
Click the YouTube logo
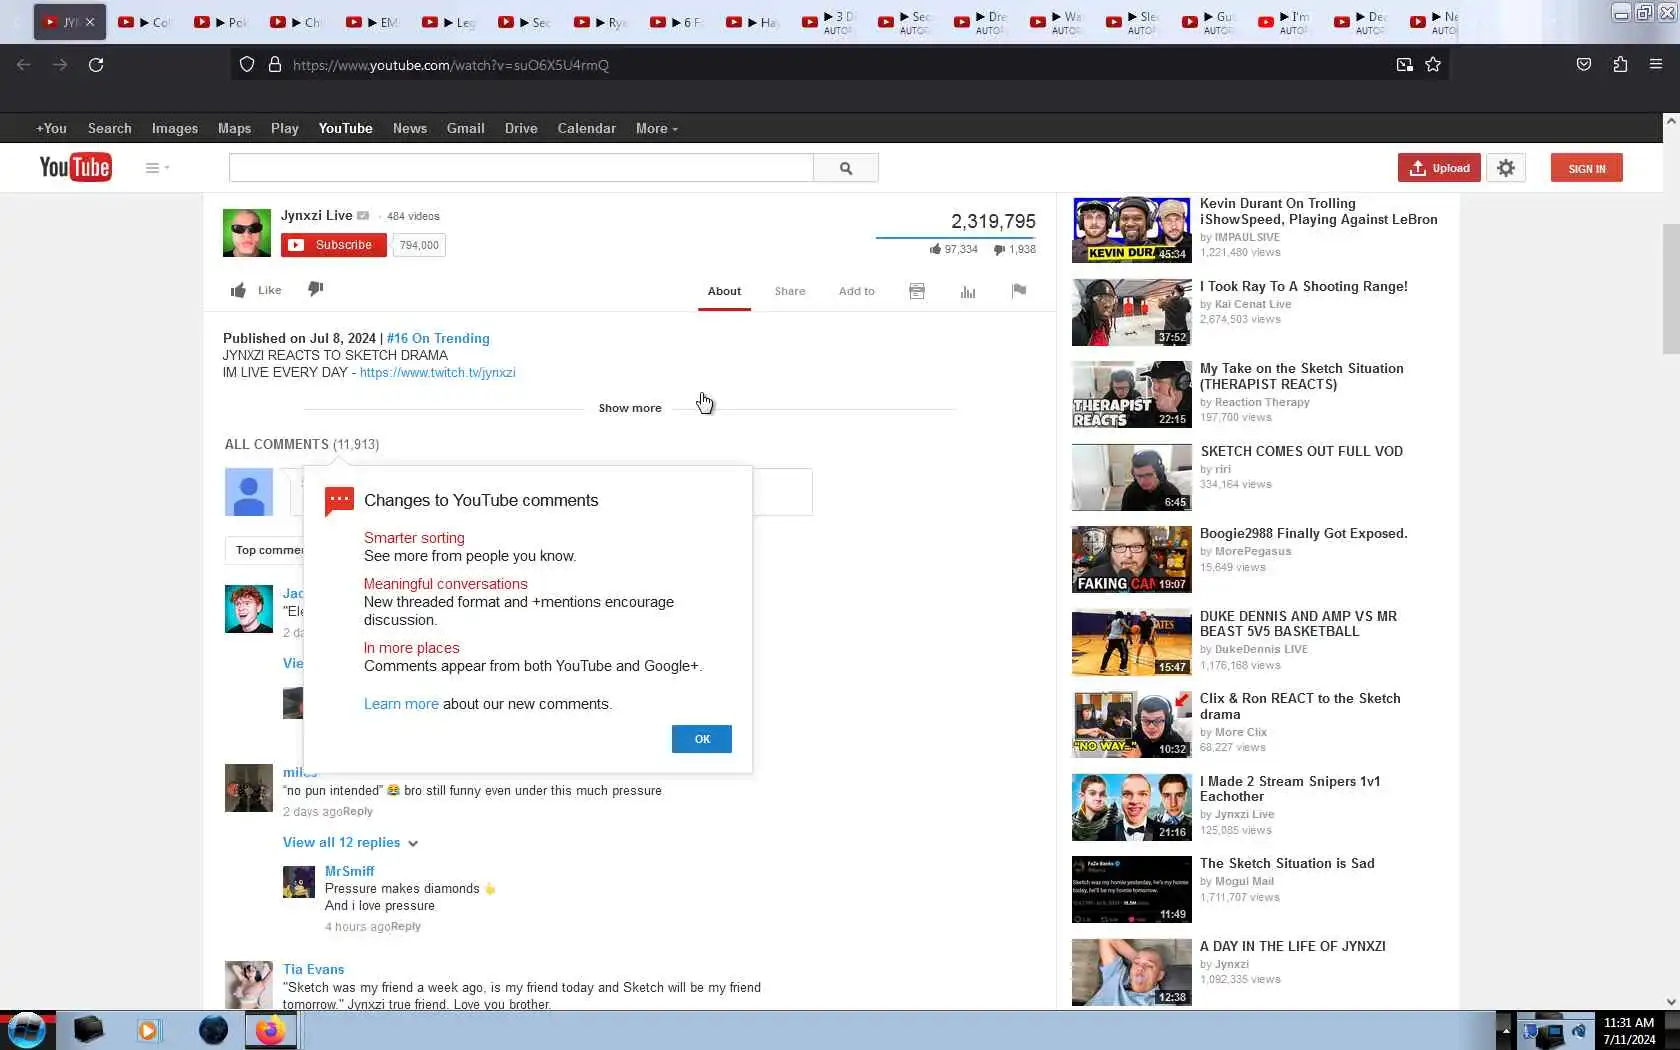point(75,167)
